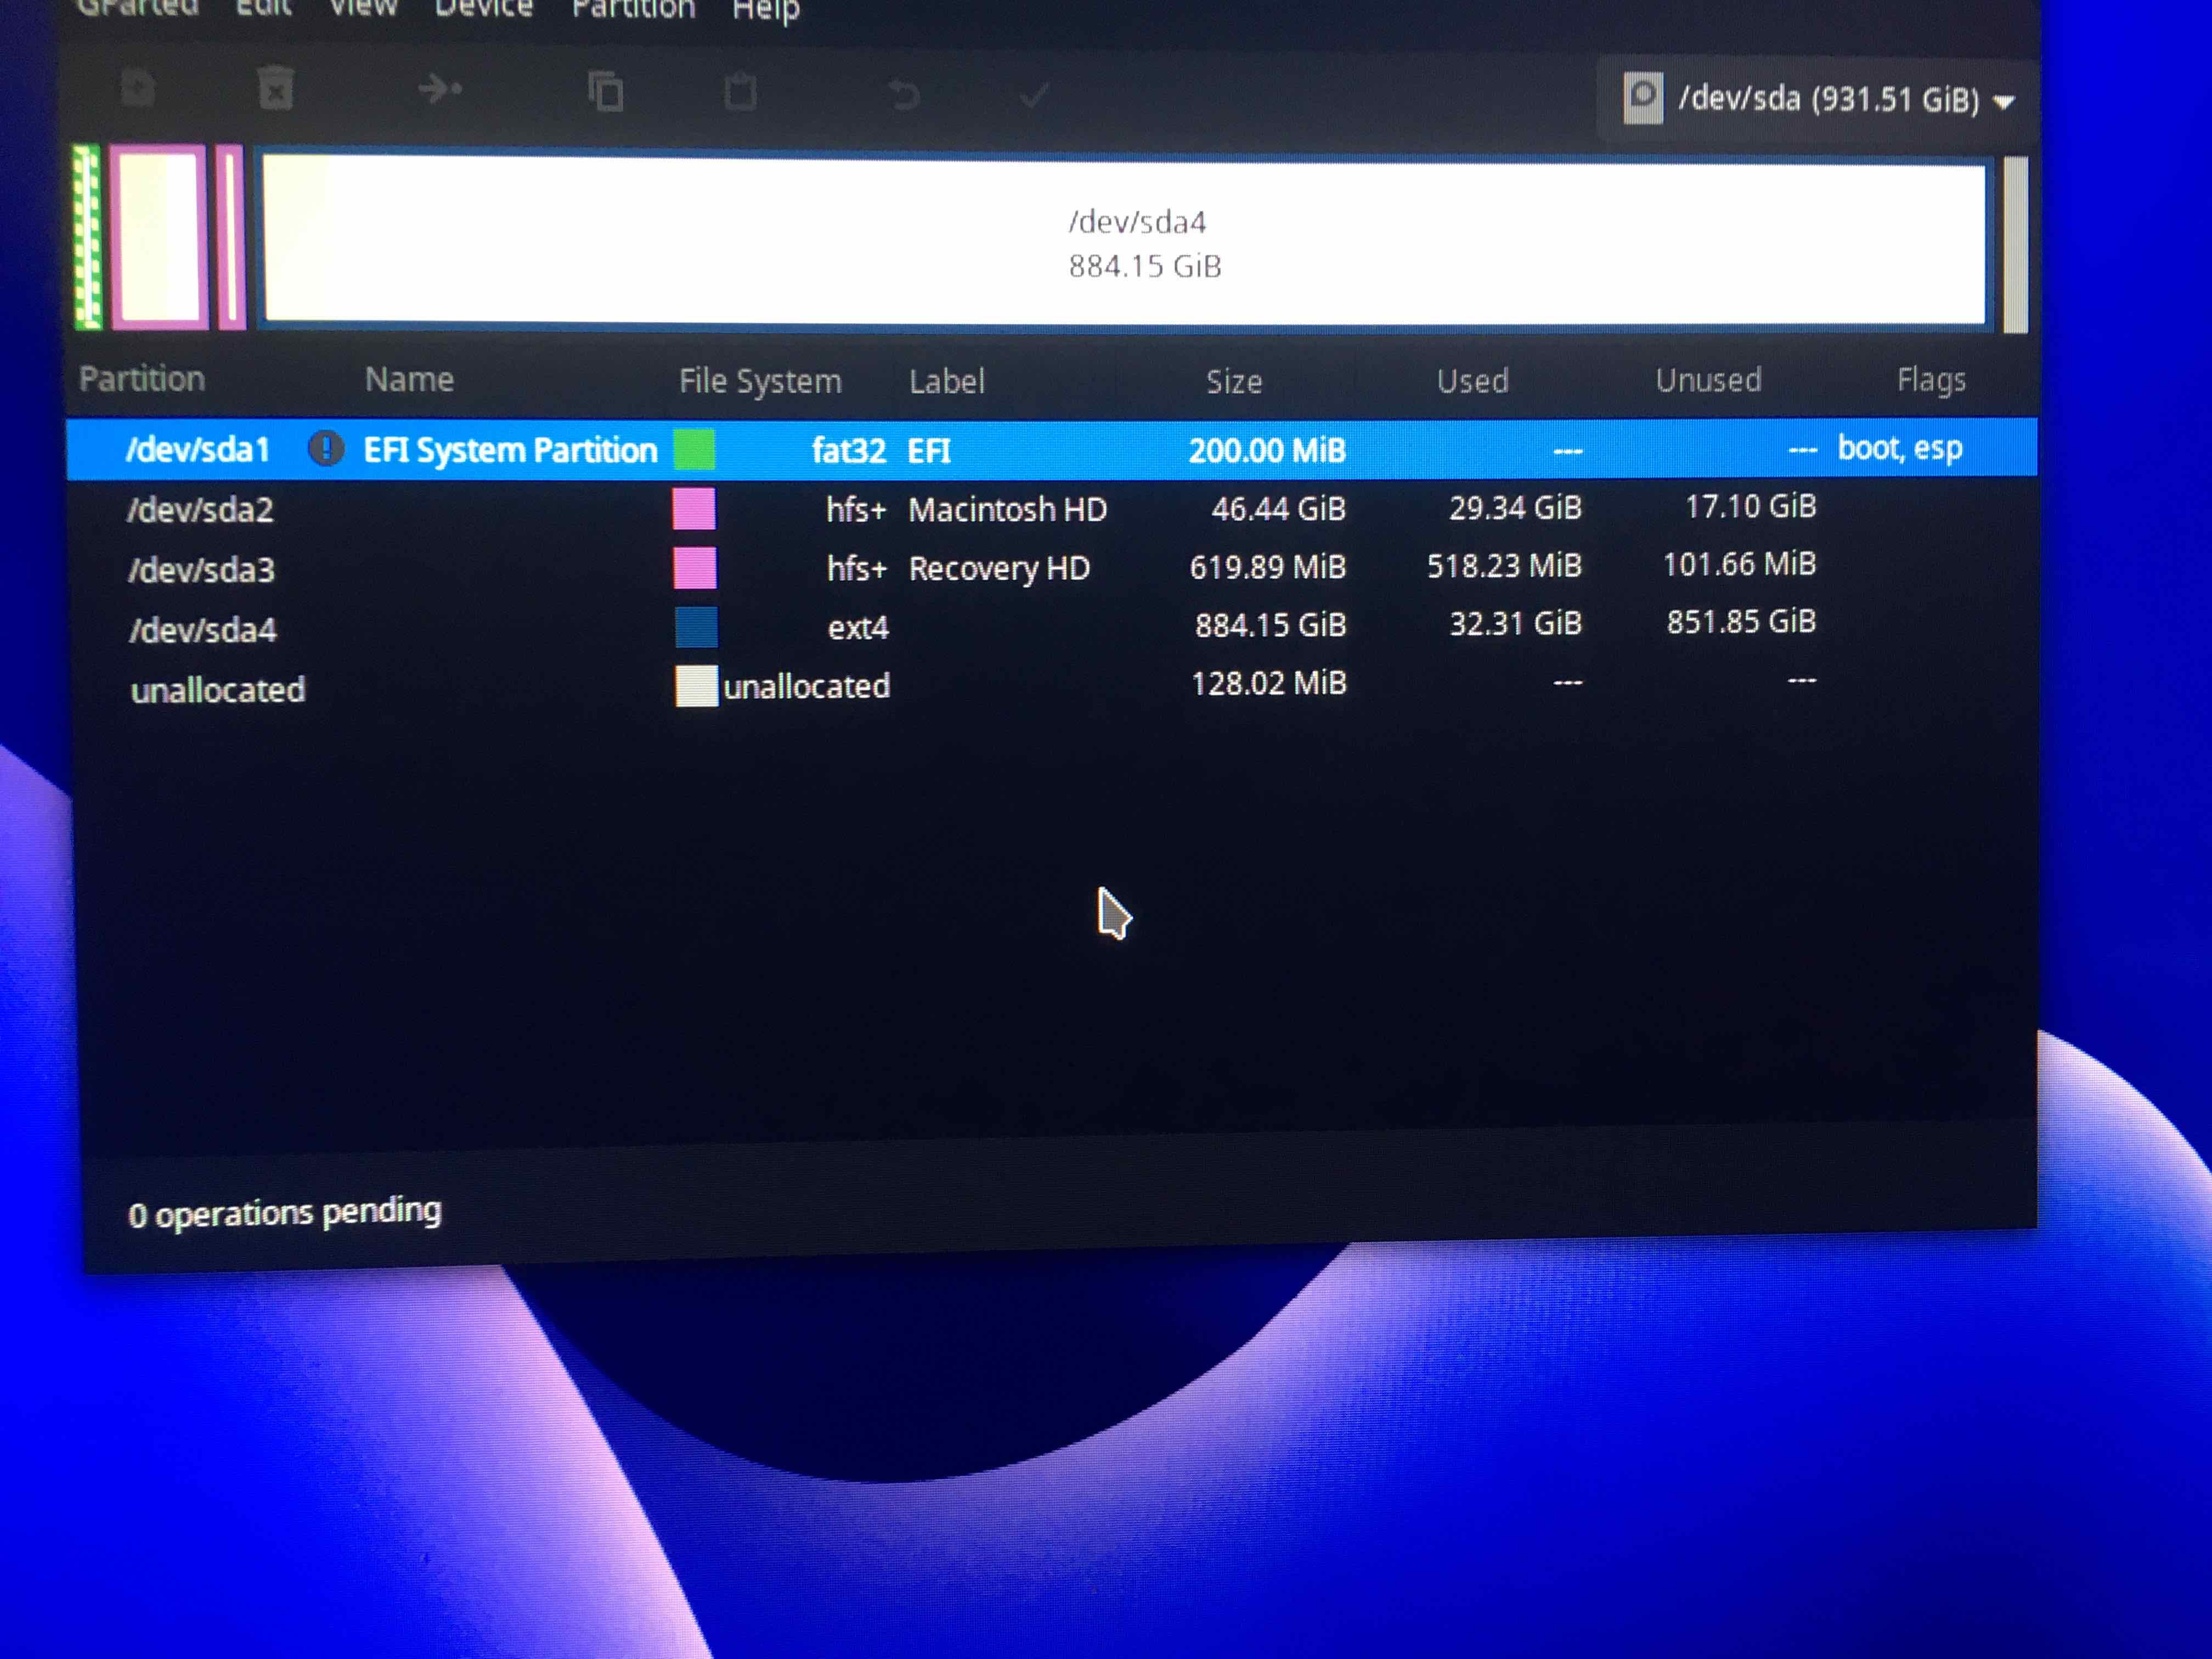The image size is (2212, 1659).
Task: Click the Paste partition toolbar icon
Action: (x=740, y=93)
